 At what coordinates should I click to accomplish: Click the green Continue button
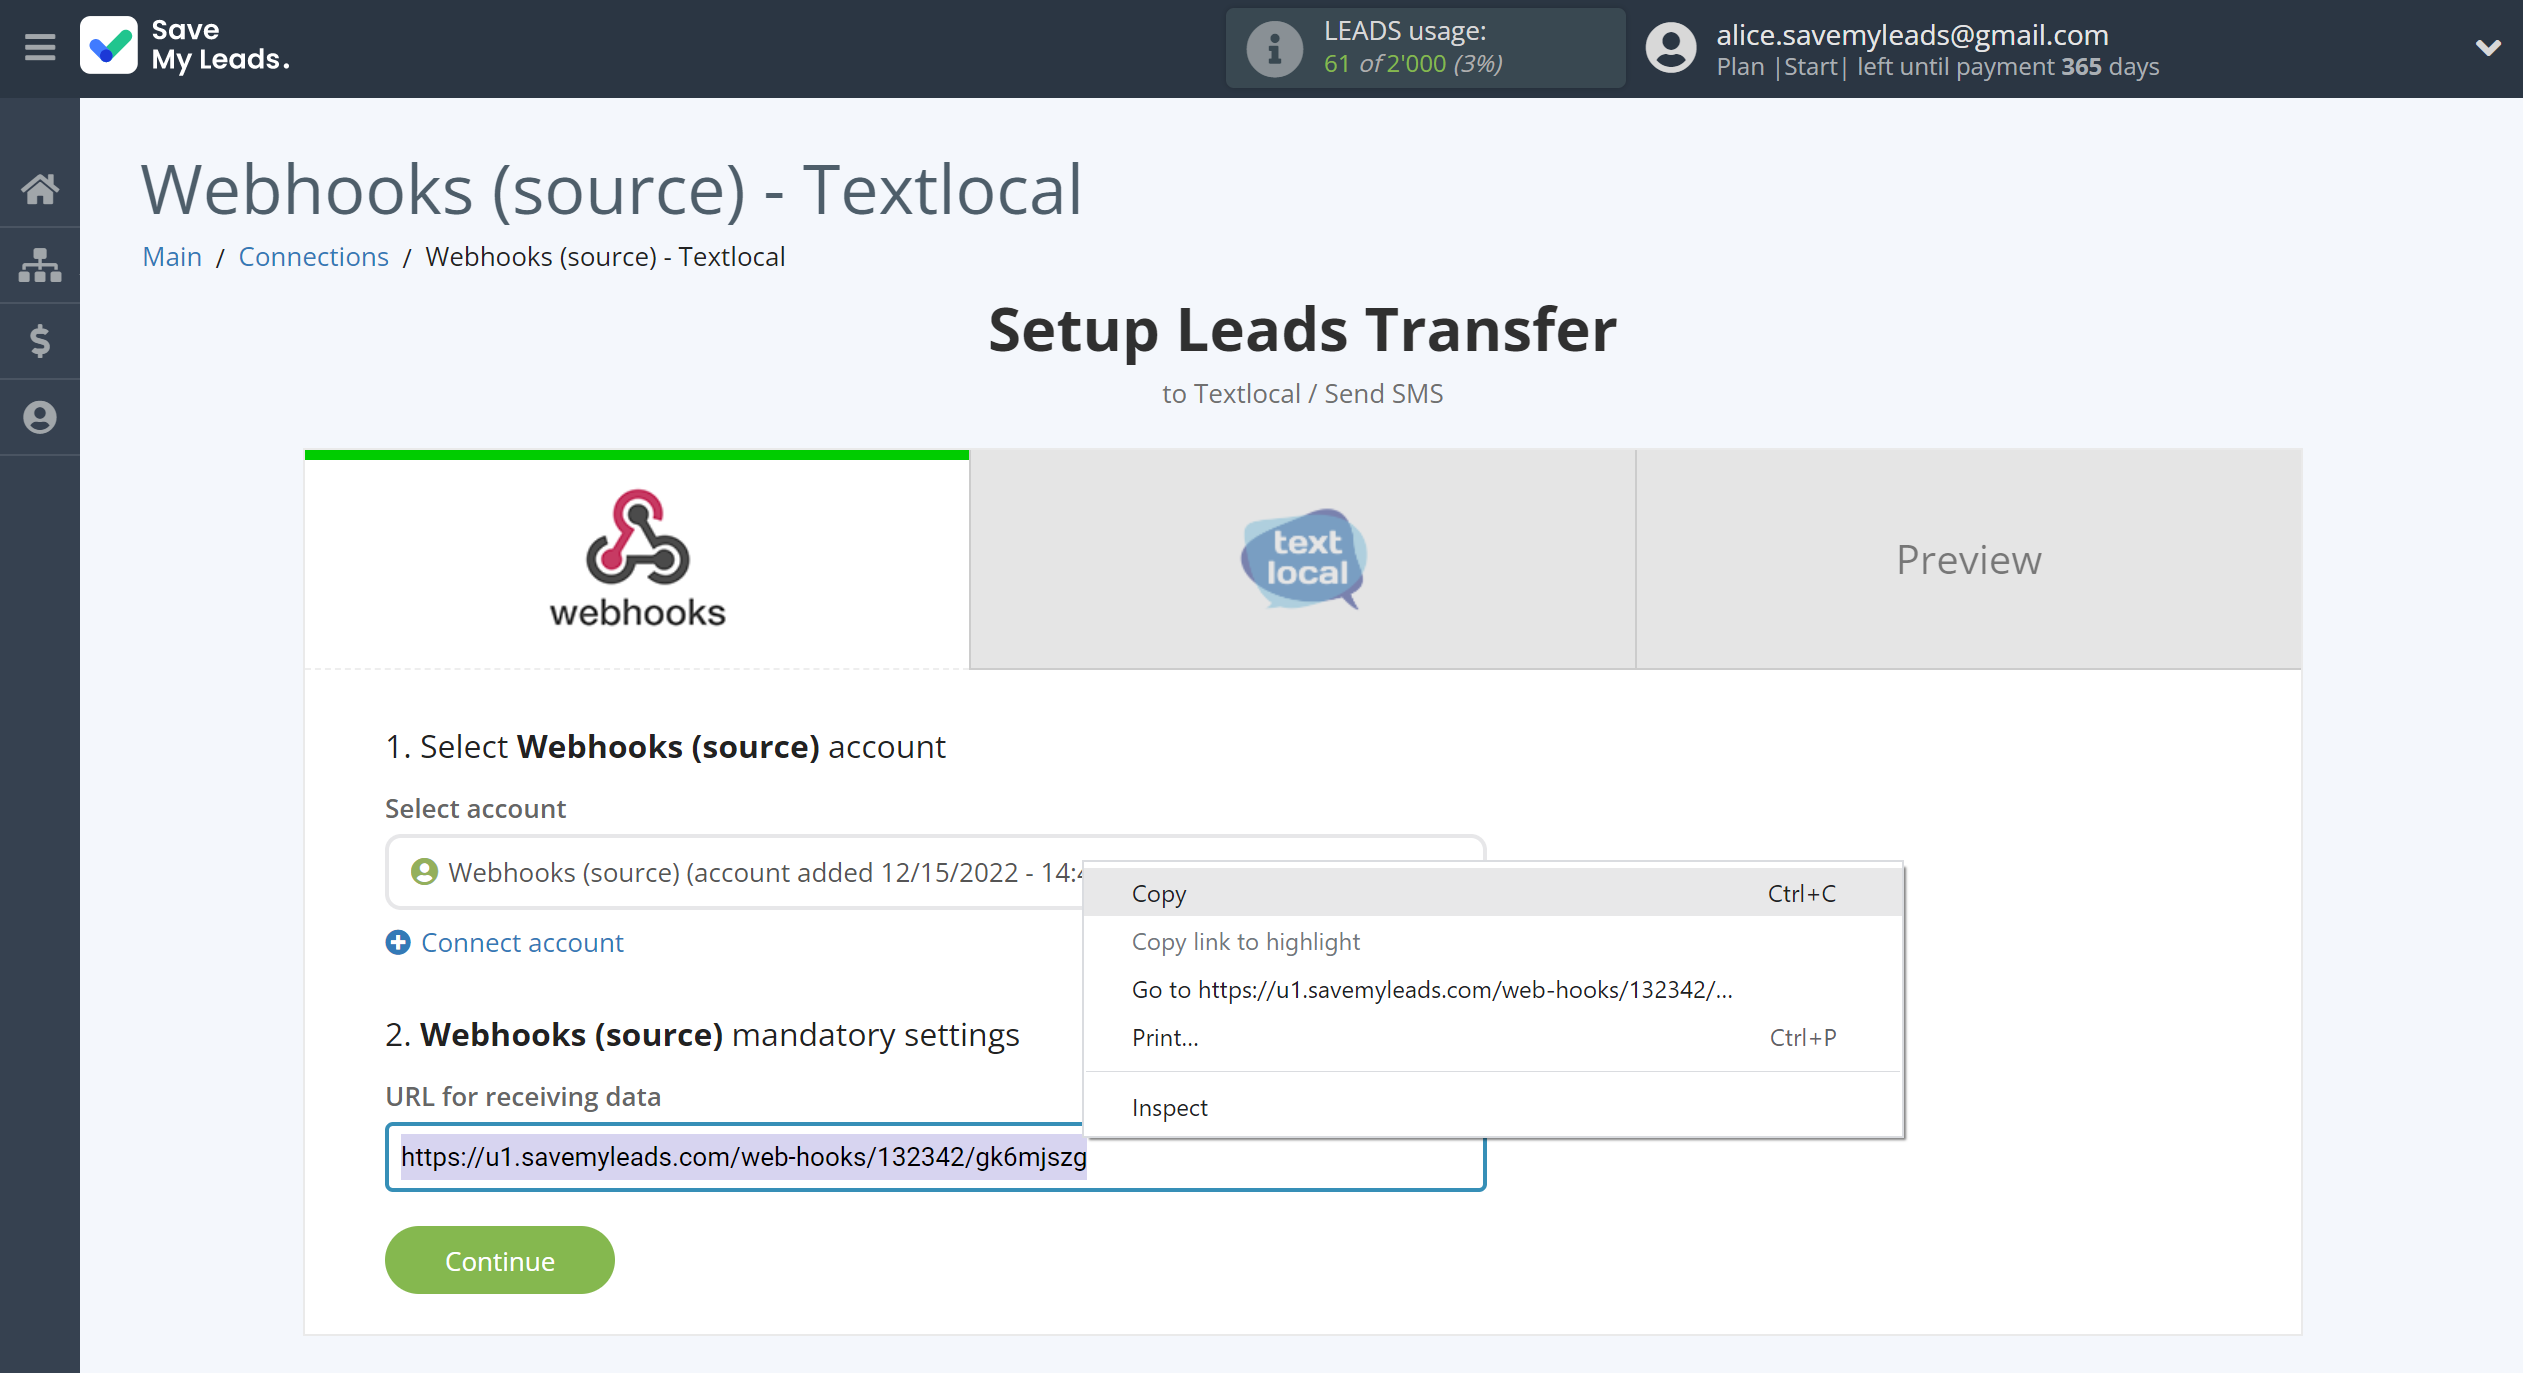[499, 1260]
